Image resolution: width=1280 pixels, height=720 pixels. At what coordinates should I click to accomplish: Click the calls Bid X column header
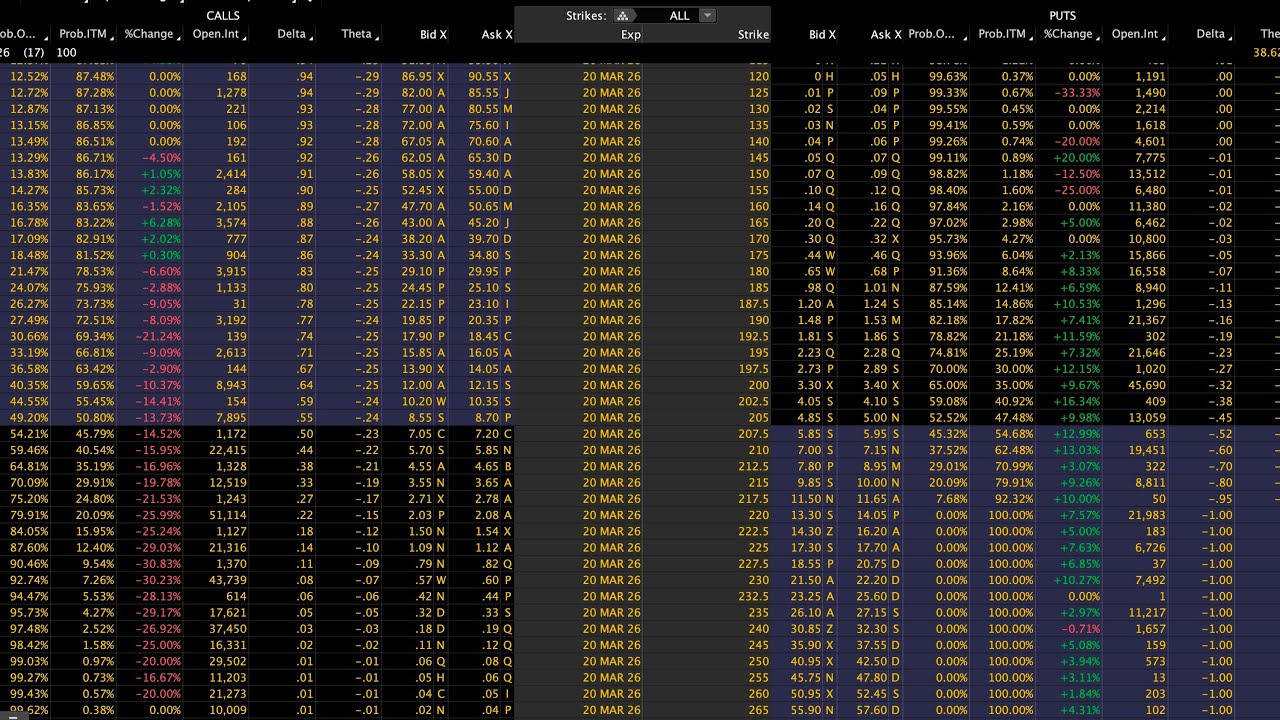433,35
